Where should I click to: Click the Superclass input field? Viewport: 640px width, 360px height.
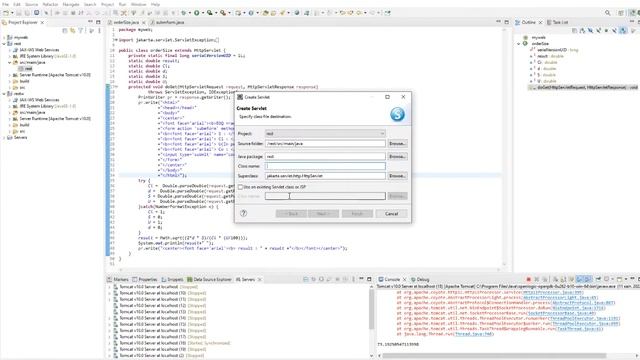[x=325, y=176]
